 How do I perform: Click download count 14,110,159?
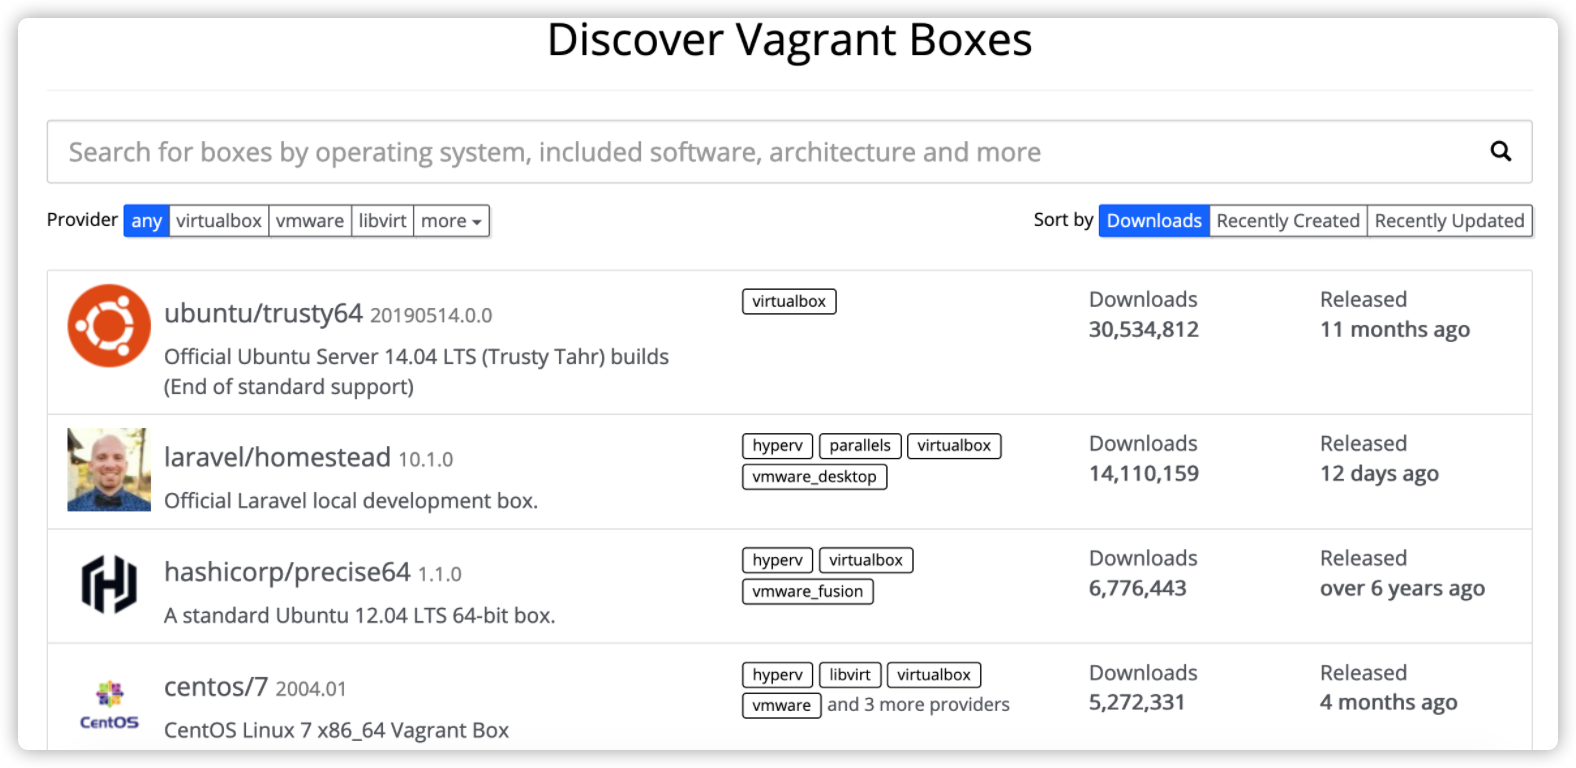point(1144,474)
